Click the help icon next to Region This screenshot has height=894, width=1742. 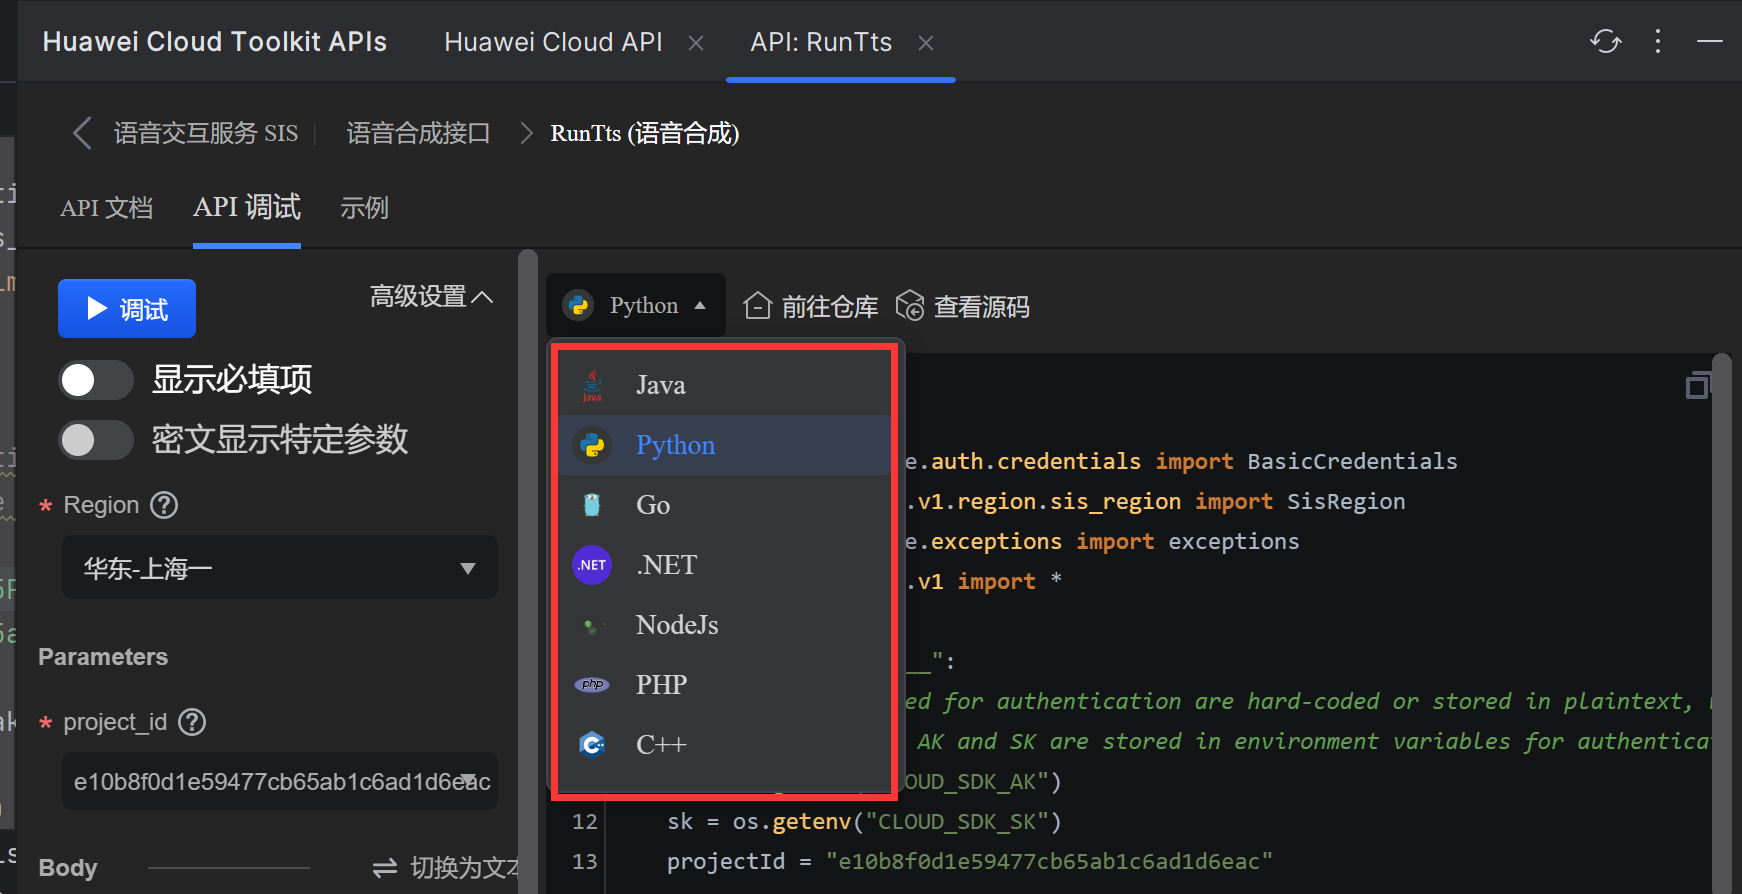(164, 505)
